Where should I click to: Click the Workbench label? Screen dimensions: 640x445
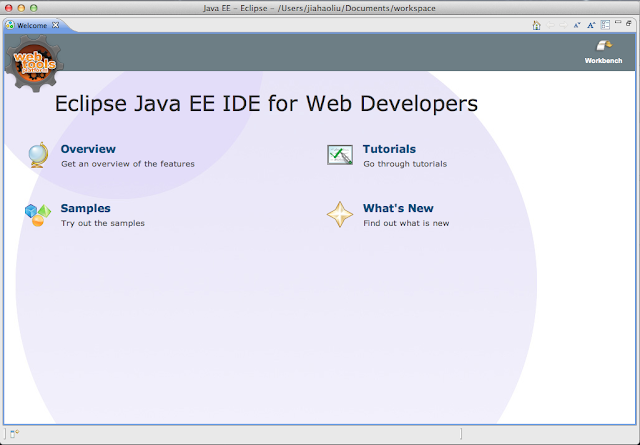(x=604, y=60)
